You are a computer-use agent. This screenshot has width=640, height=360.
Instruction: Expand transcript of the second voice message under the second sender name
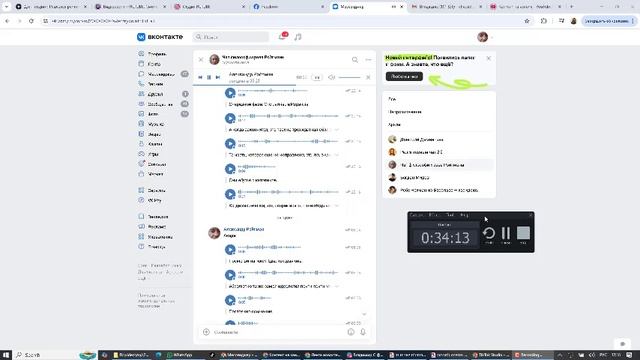point(337,286)
